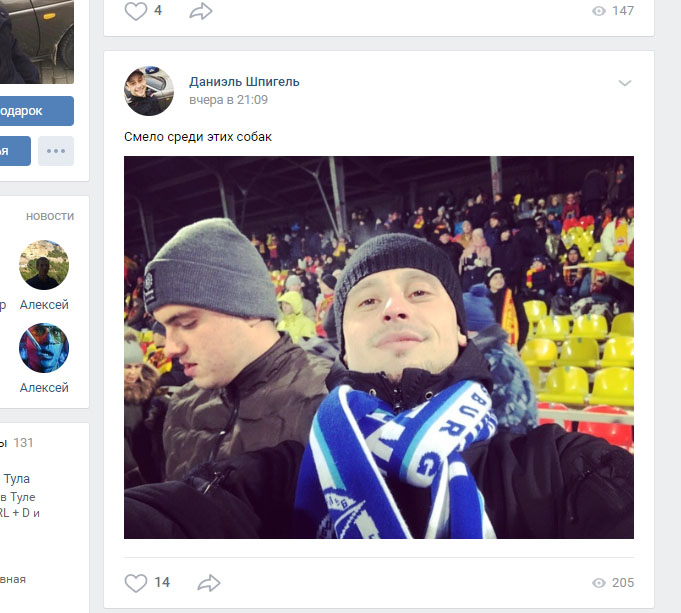Viewport: 681px width, 613px height.
Task: Open the post timestamp 'вчера в 21:09'
Action: (228, 100)
